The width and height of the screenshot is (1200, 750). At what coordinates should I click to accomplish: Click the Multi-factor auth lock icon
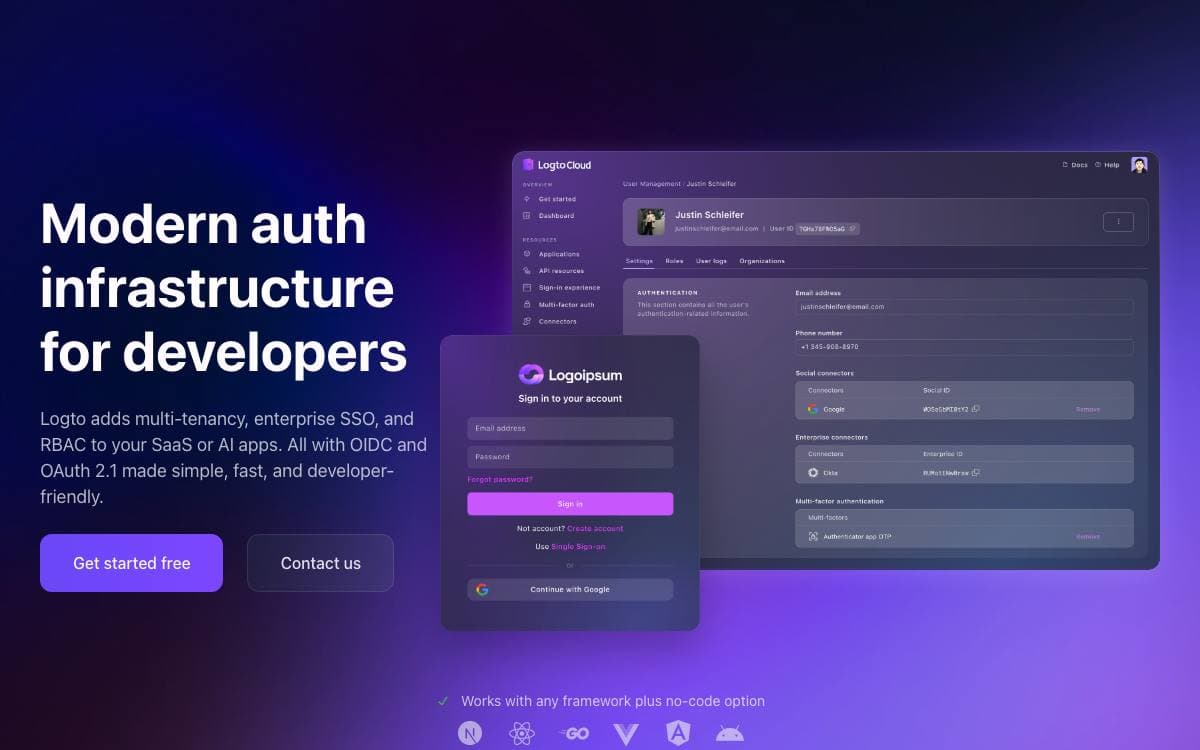[527, 305]
